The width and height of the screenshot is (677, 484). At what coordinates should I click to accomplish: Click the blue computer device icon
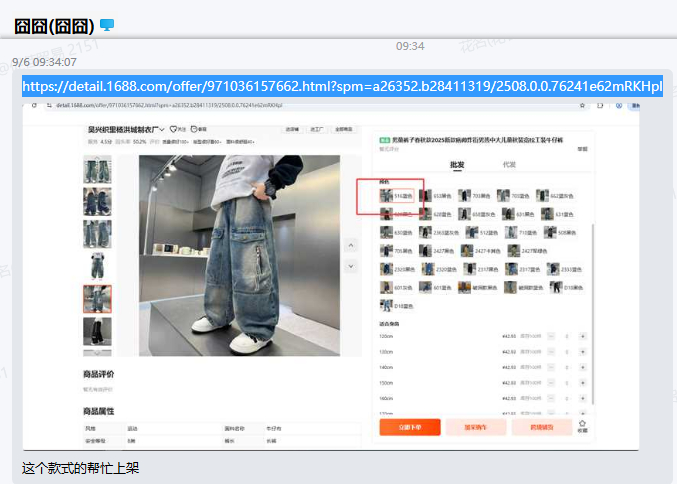(107, 24)
